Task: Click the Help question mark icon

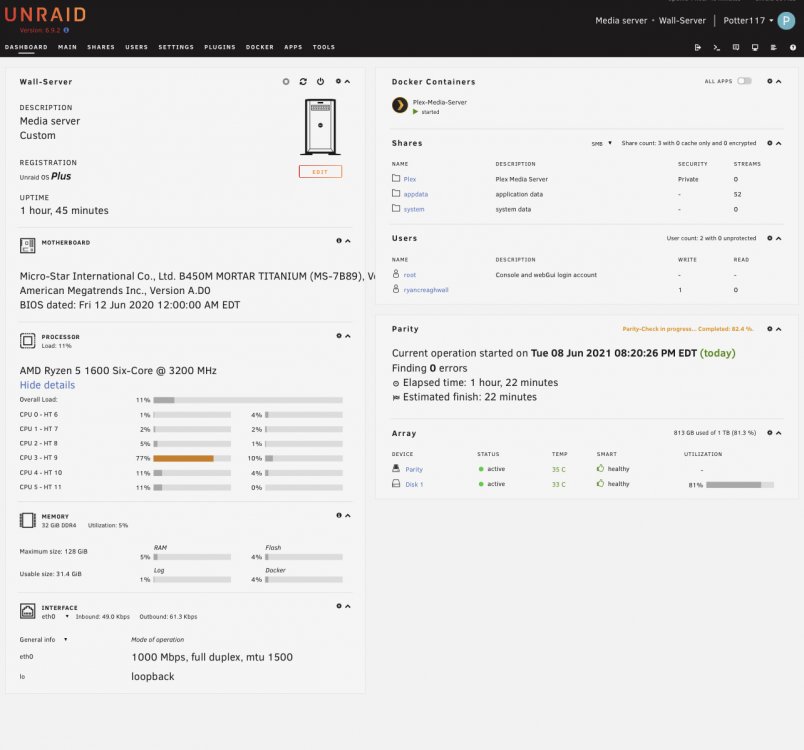Action: [x=793, y=47]
